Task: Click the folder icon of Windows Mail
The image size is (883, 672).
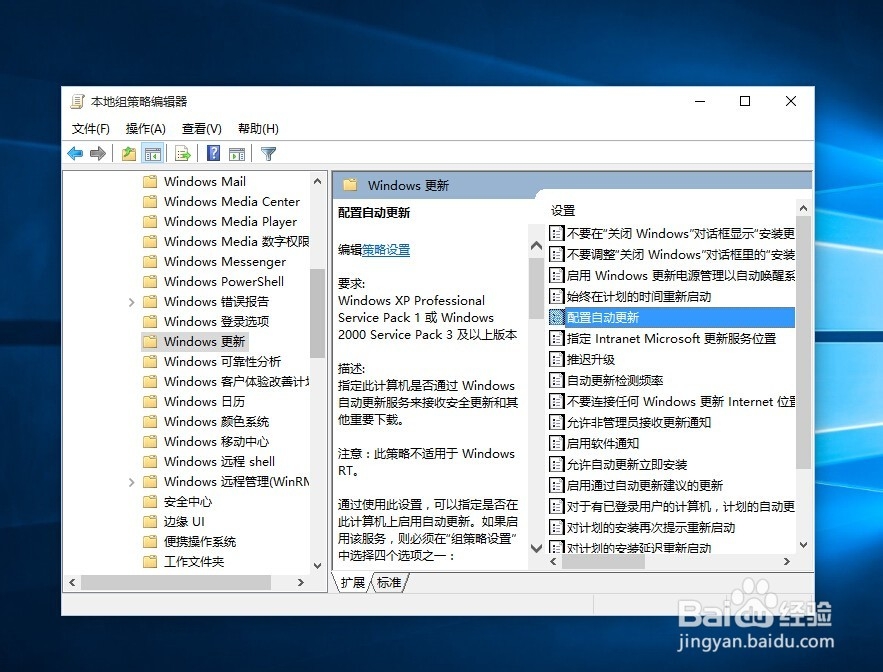Action: 150,181
